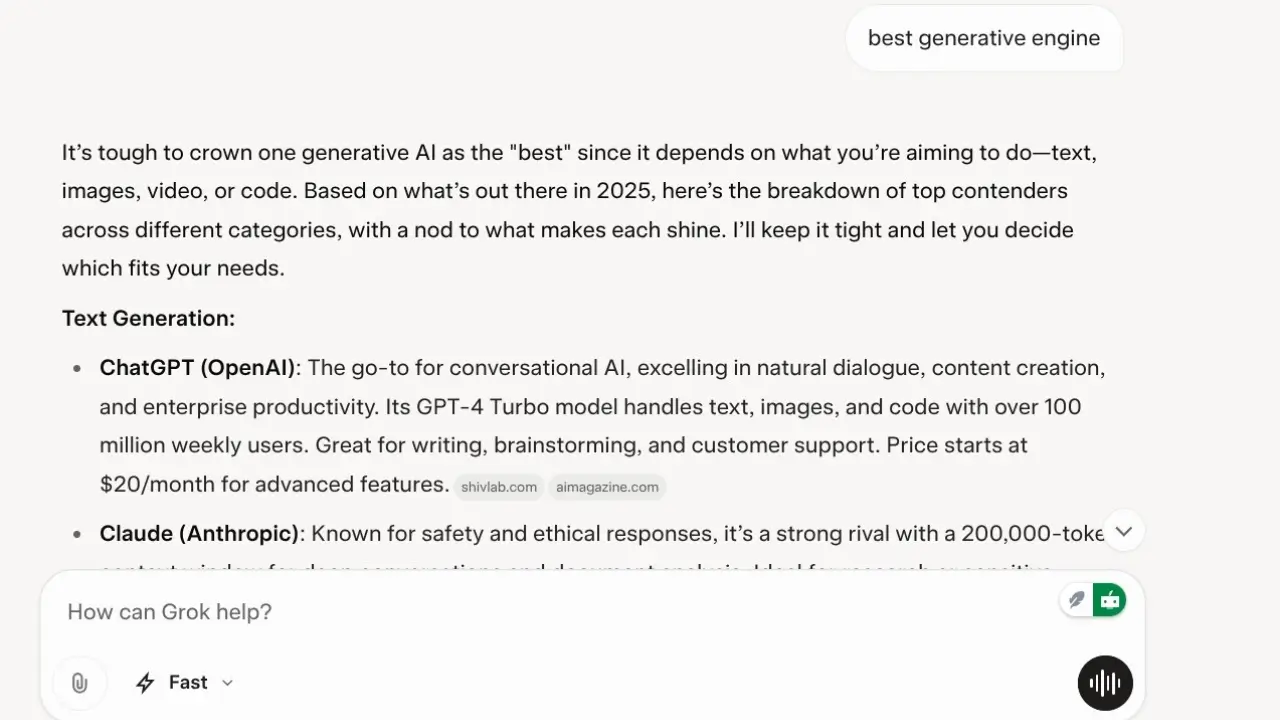Screen dimensions: 1280x720
Task: Click the paperclip in the composer bar
Action: click(x=80, y=682)
